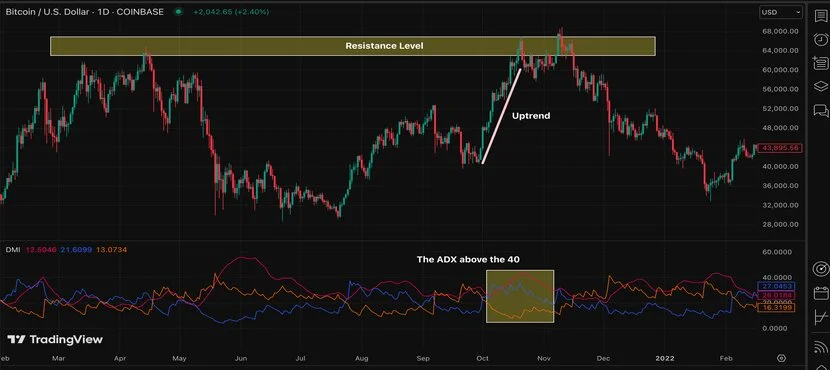Click the 28,000.00 price axis label

780,225
